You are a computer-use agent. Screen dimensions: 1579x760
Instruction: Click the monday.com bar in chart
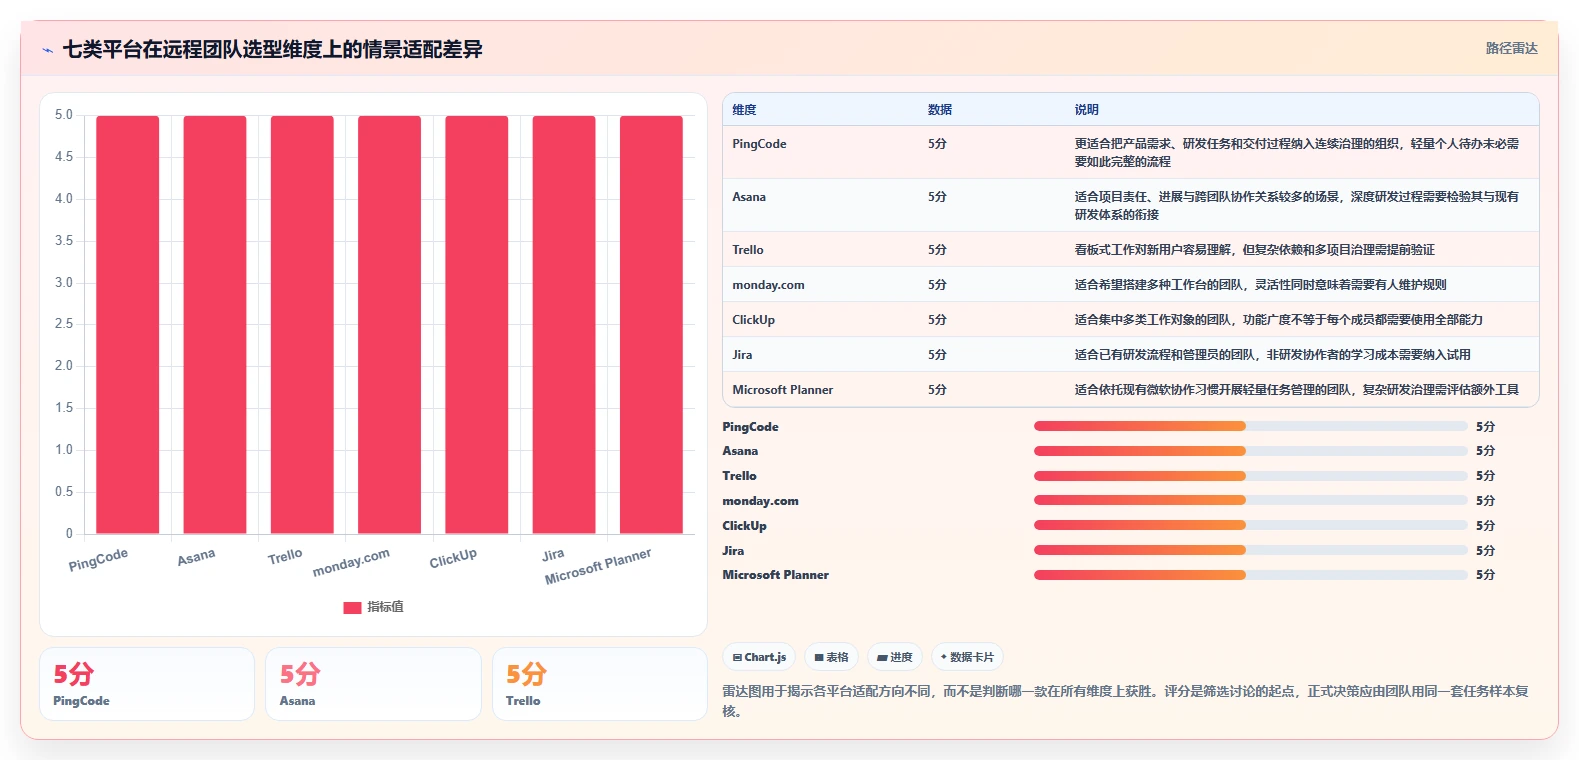pyautogui.click(x=389, y=325)
